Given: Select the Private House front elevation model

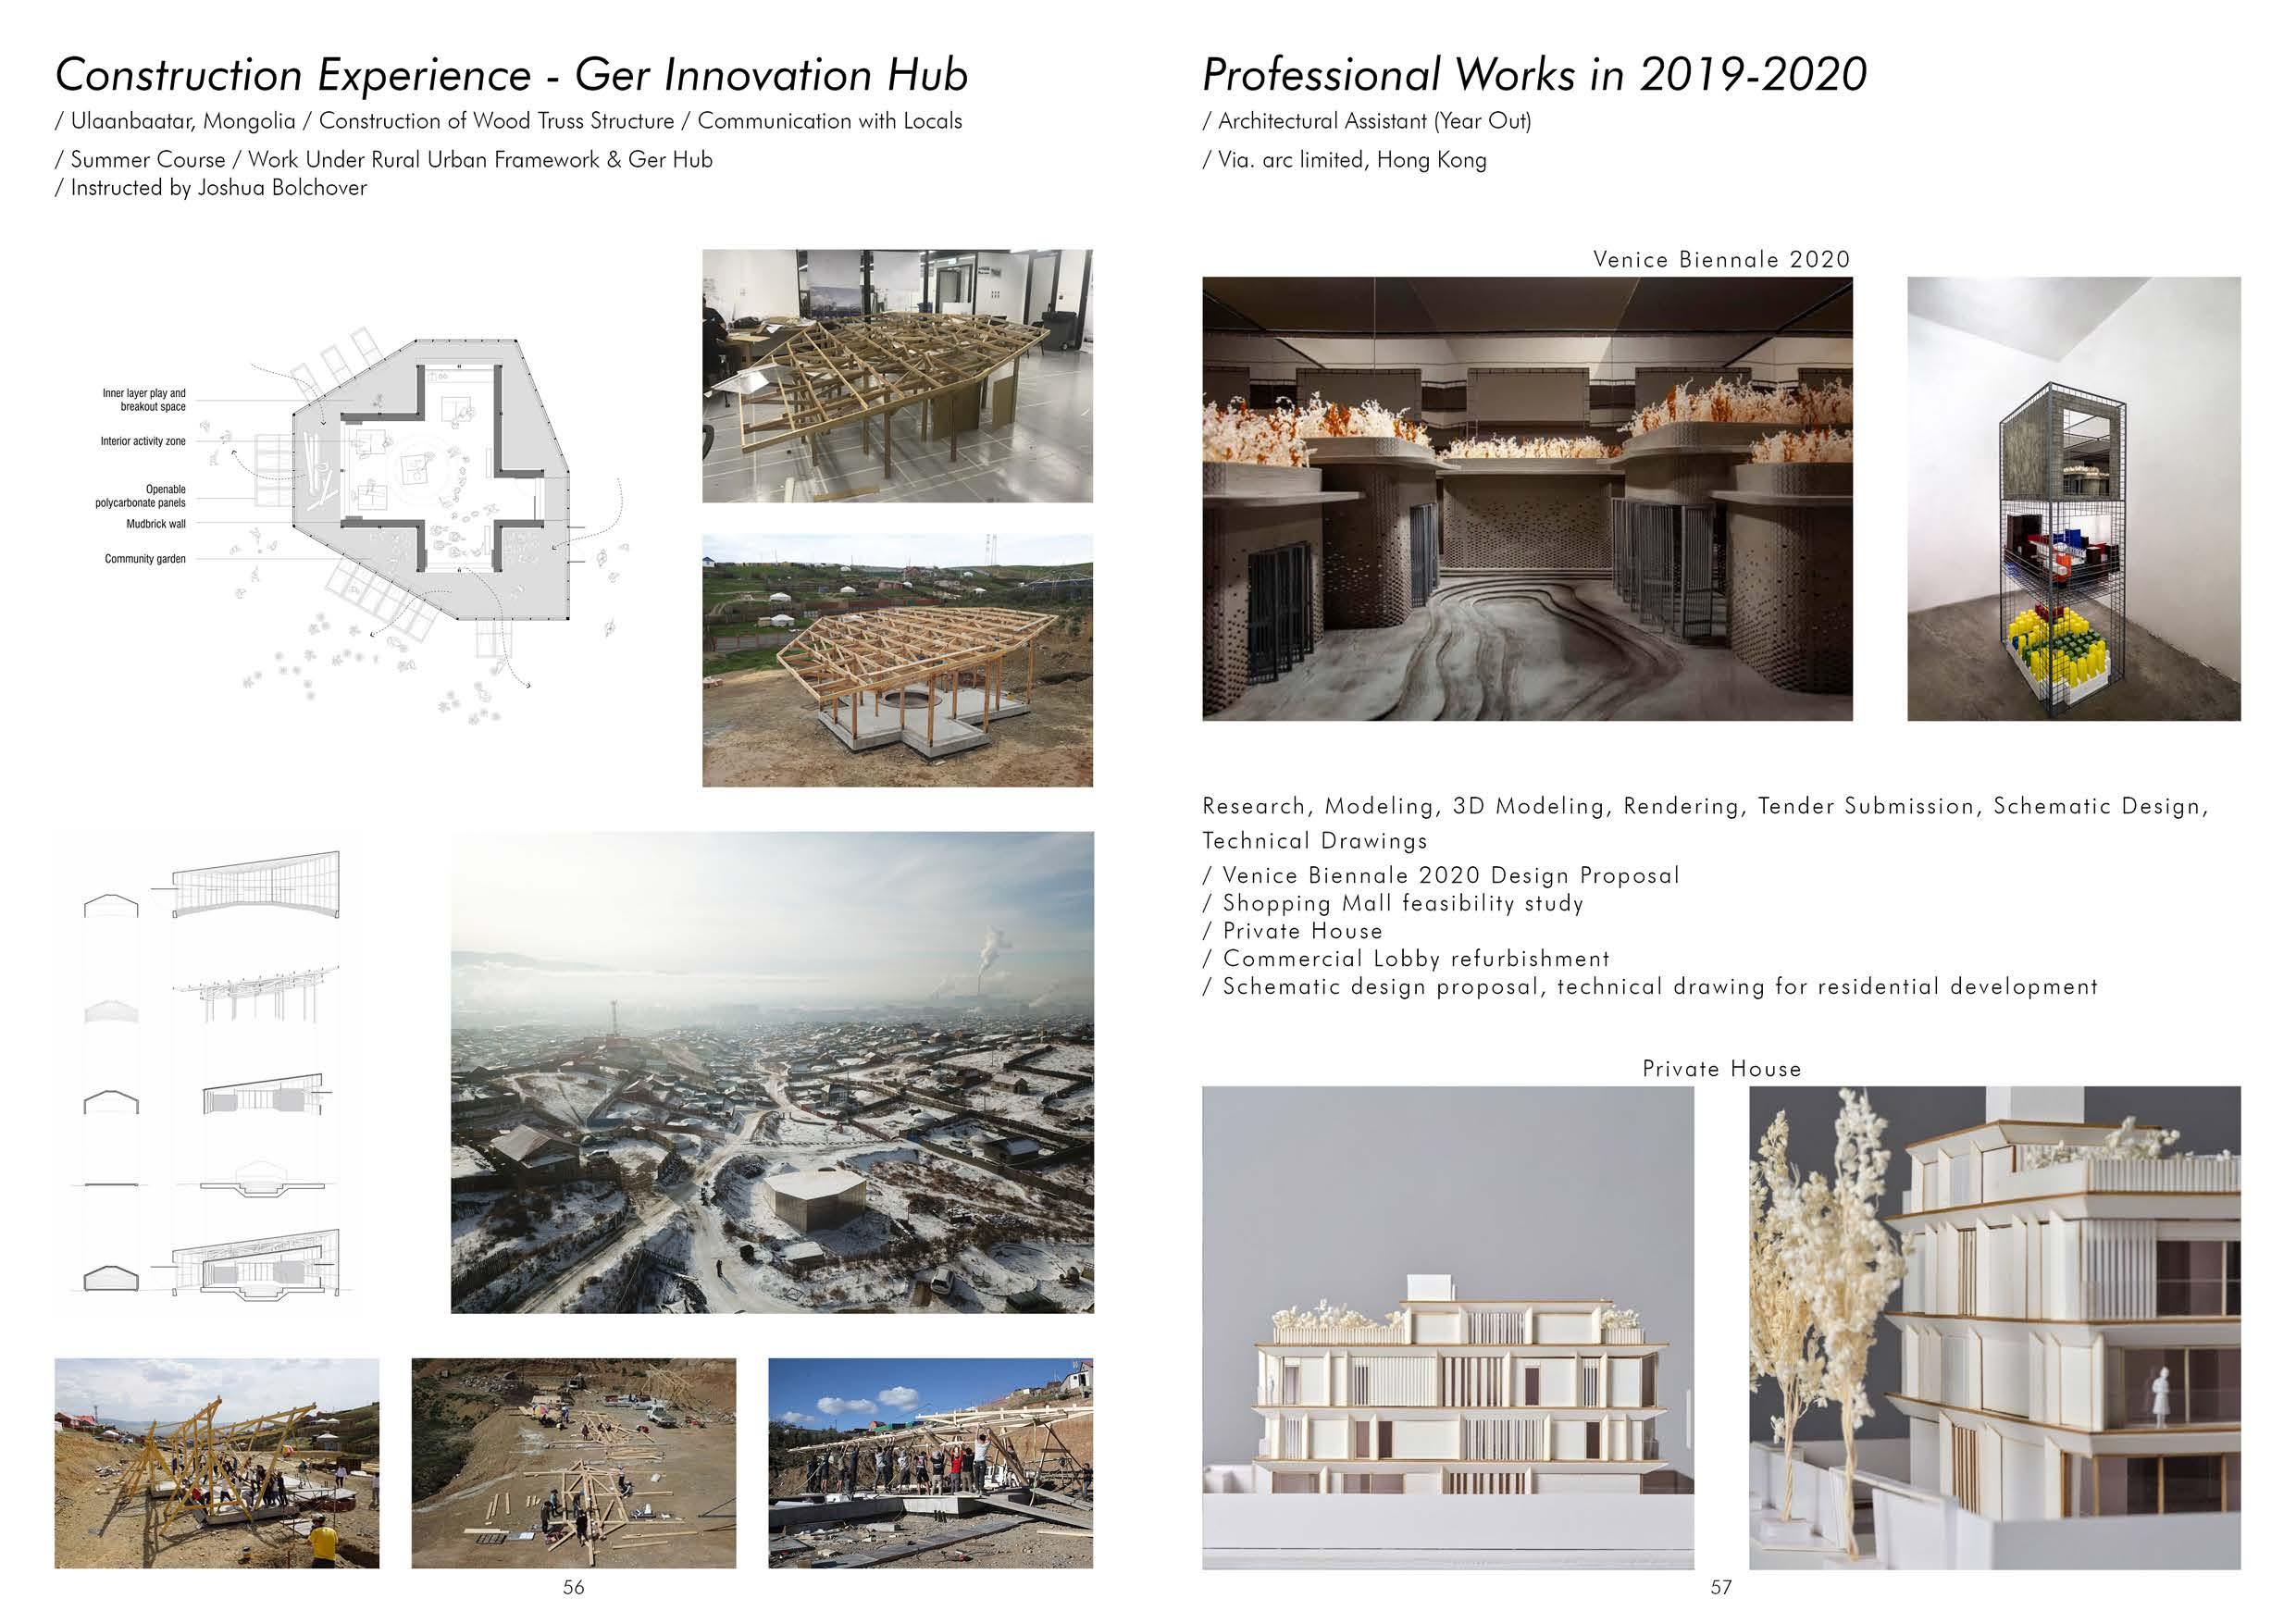Looking at the screenshot, I should [1447, 1328].
